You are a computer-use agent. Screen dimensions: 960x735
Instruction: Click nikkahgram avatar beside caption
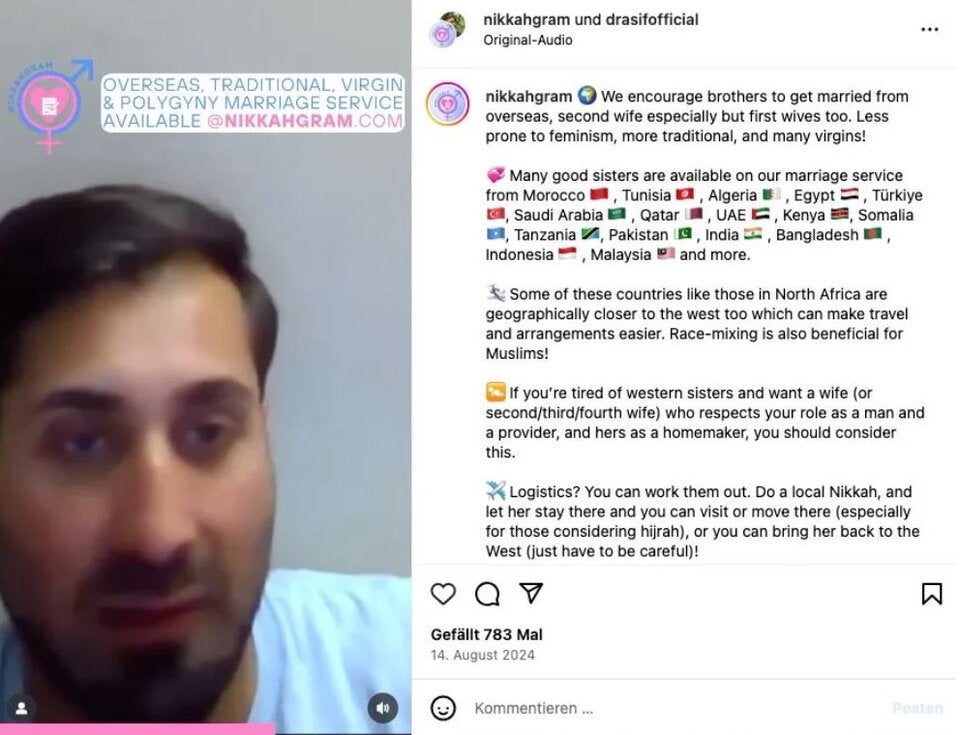tap(448, 104)
